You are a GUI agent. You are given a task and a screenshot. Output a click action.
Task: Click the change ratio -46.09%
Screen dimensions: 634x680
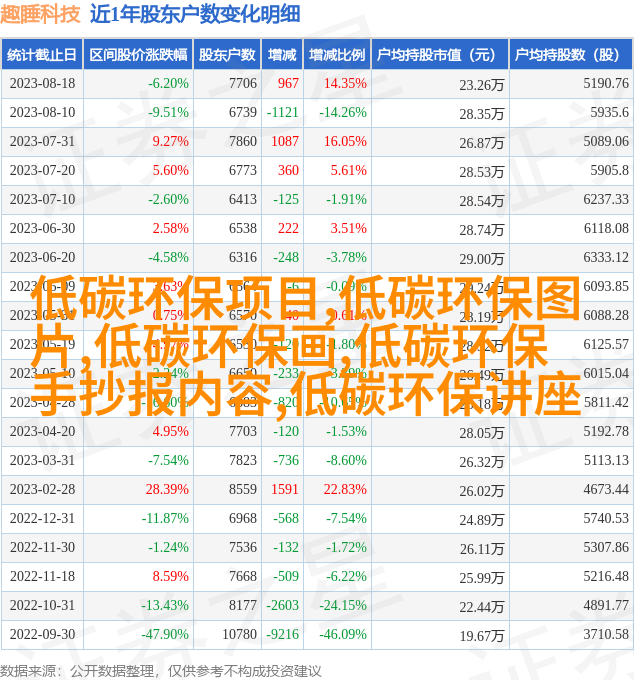pos(343,635)
